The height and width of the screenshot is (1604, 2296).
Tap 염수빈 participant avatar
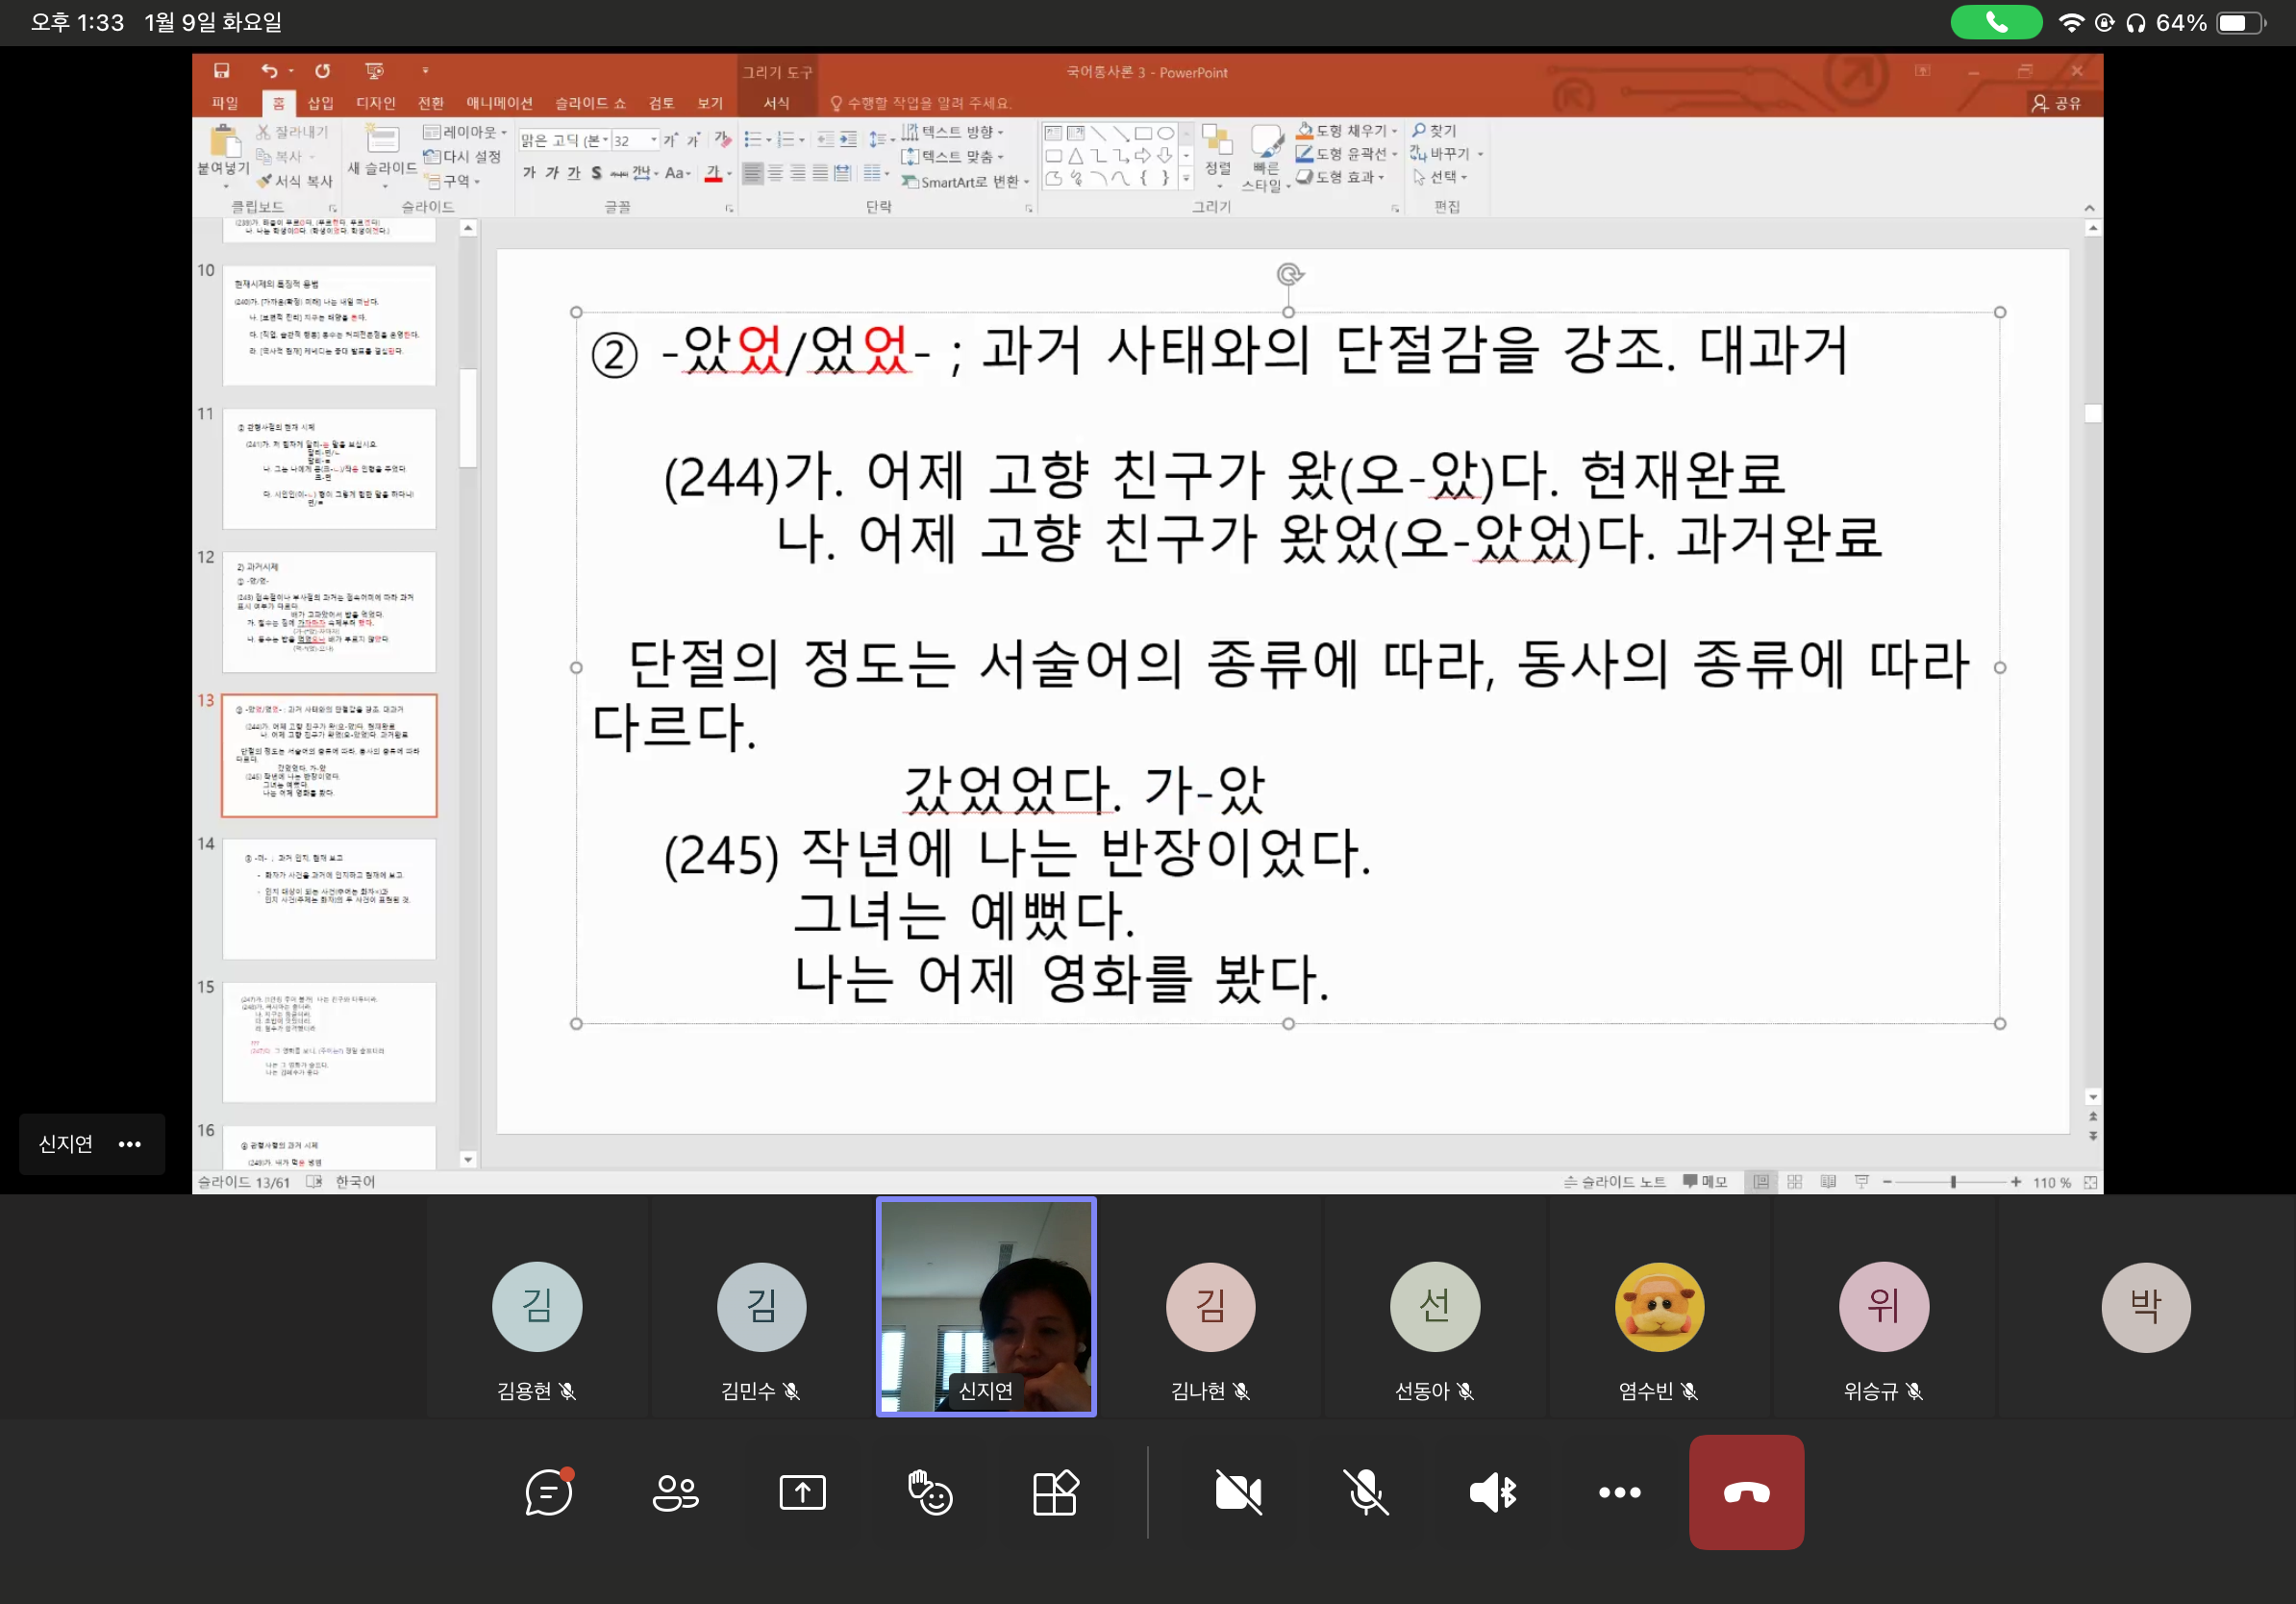coord(1659,1307)
